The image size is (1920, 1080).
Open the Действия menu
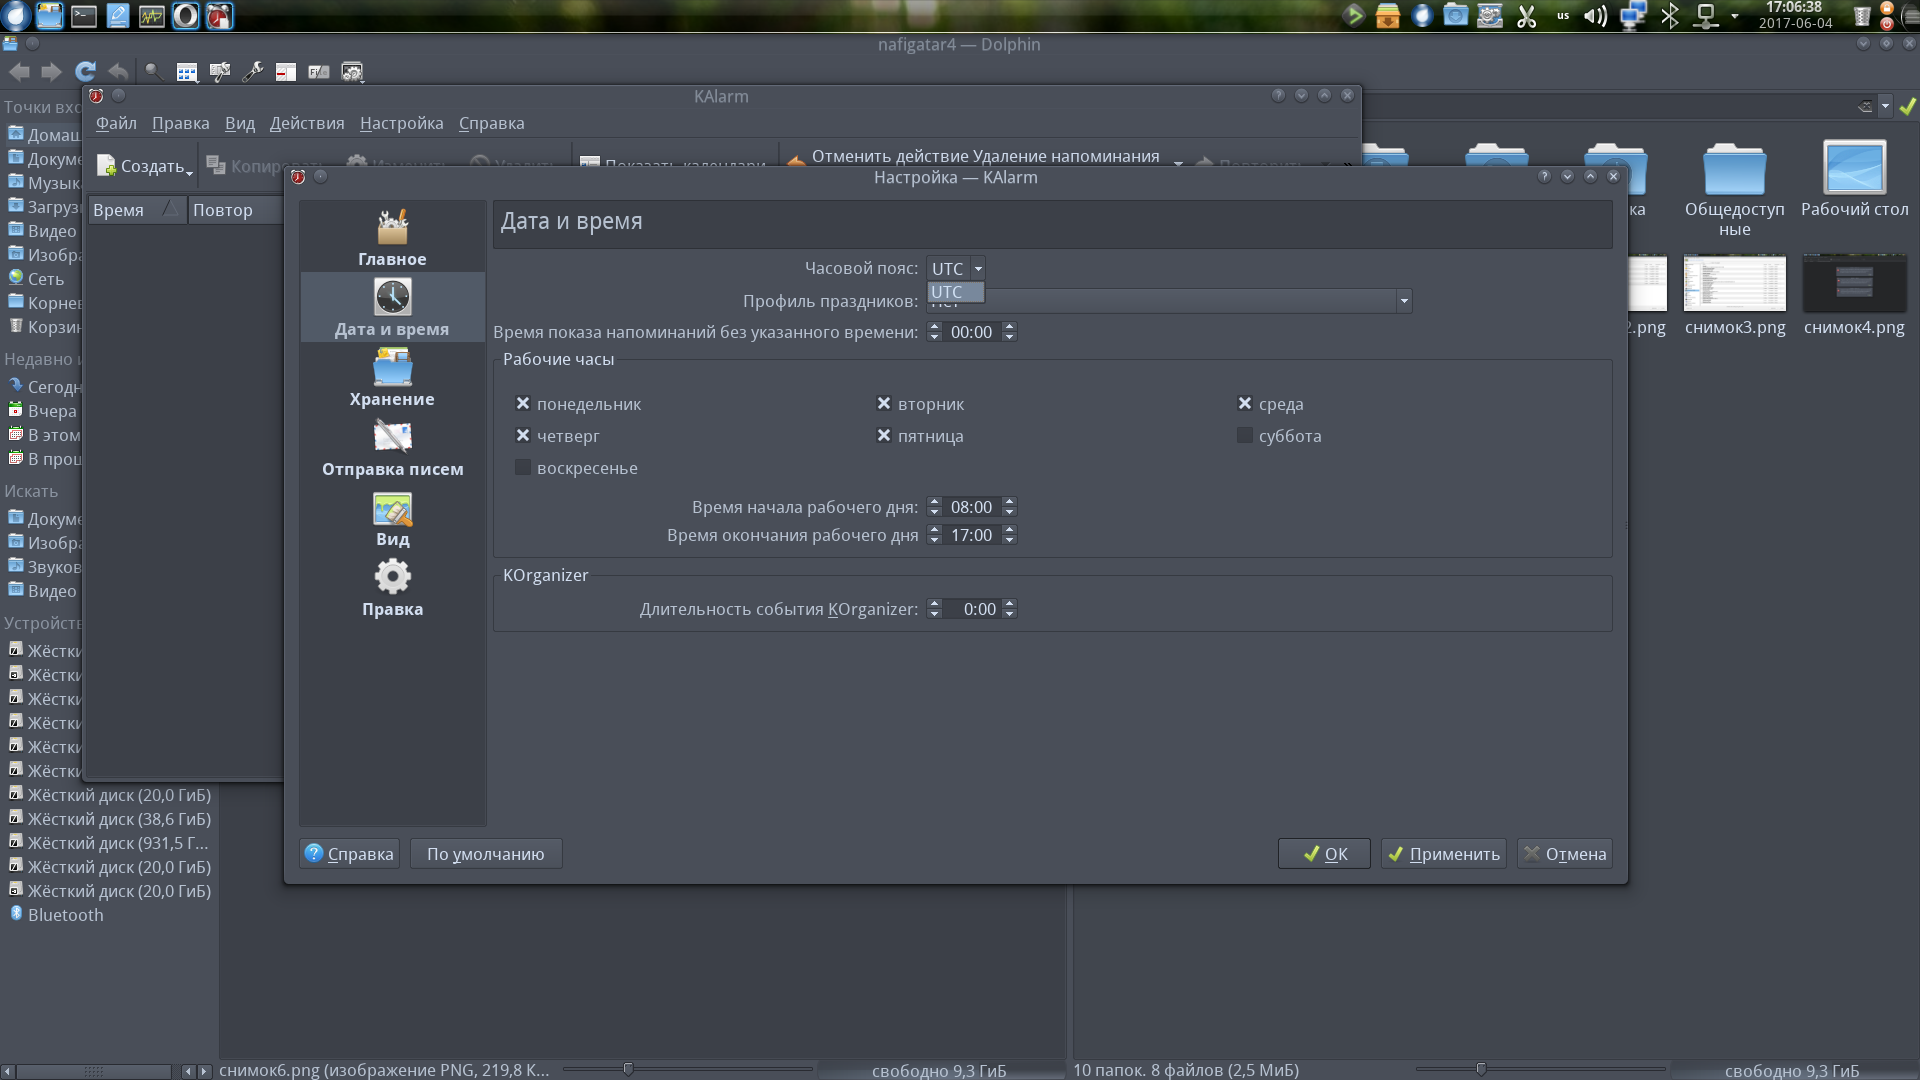click(306, 123)
